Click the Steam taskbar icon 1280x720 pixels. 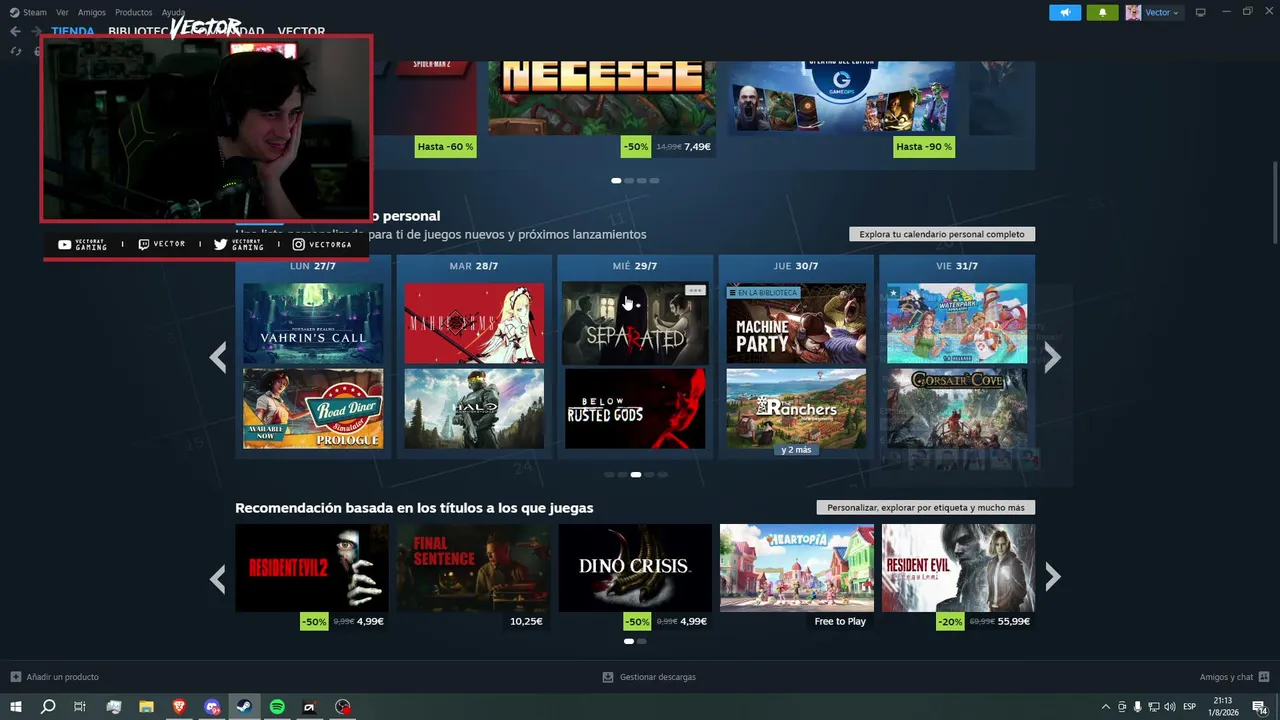coord(244,707)
